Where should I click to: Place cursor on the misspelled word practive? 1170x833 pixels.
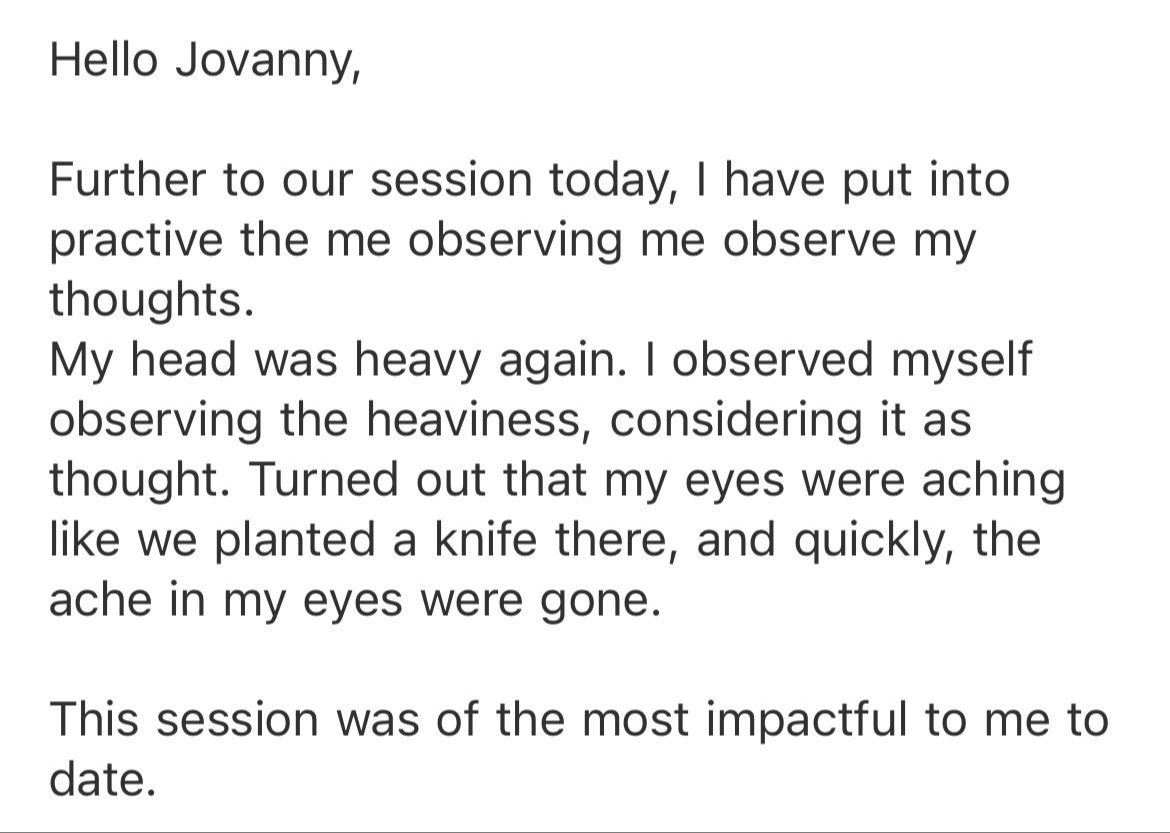136,243
